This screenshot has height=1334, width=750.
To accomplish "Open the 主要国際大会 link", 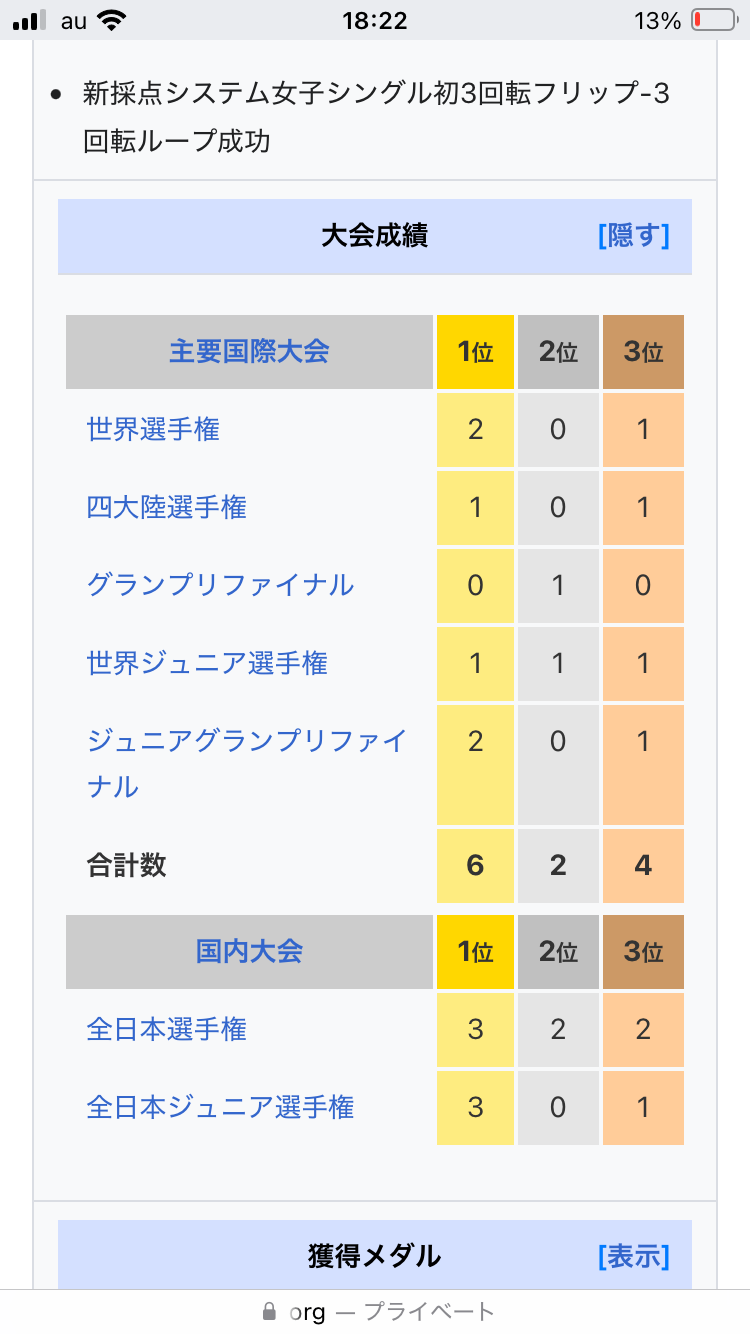I will 249,352.
